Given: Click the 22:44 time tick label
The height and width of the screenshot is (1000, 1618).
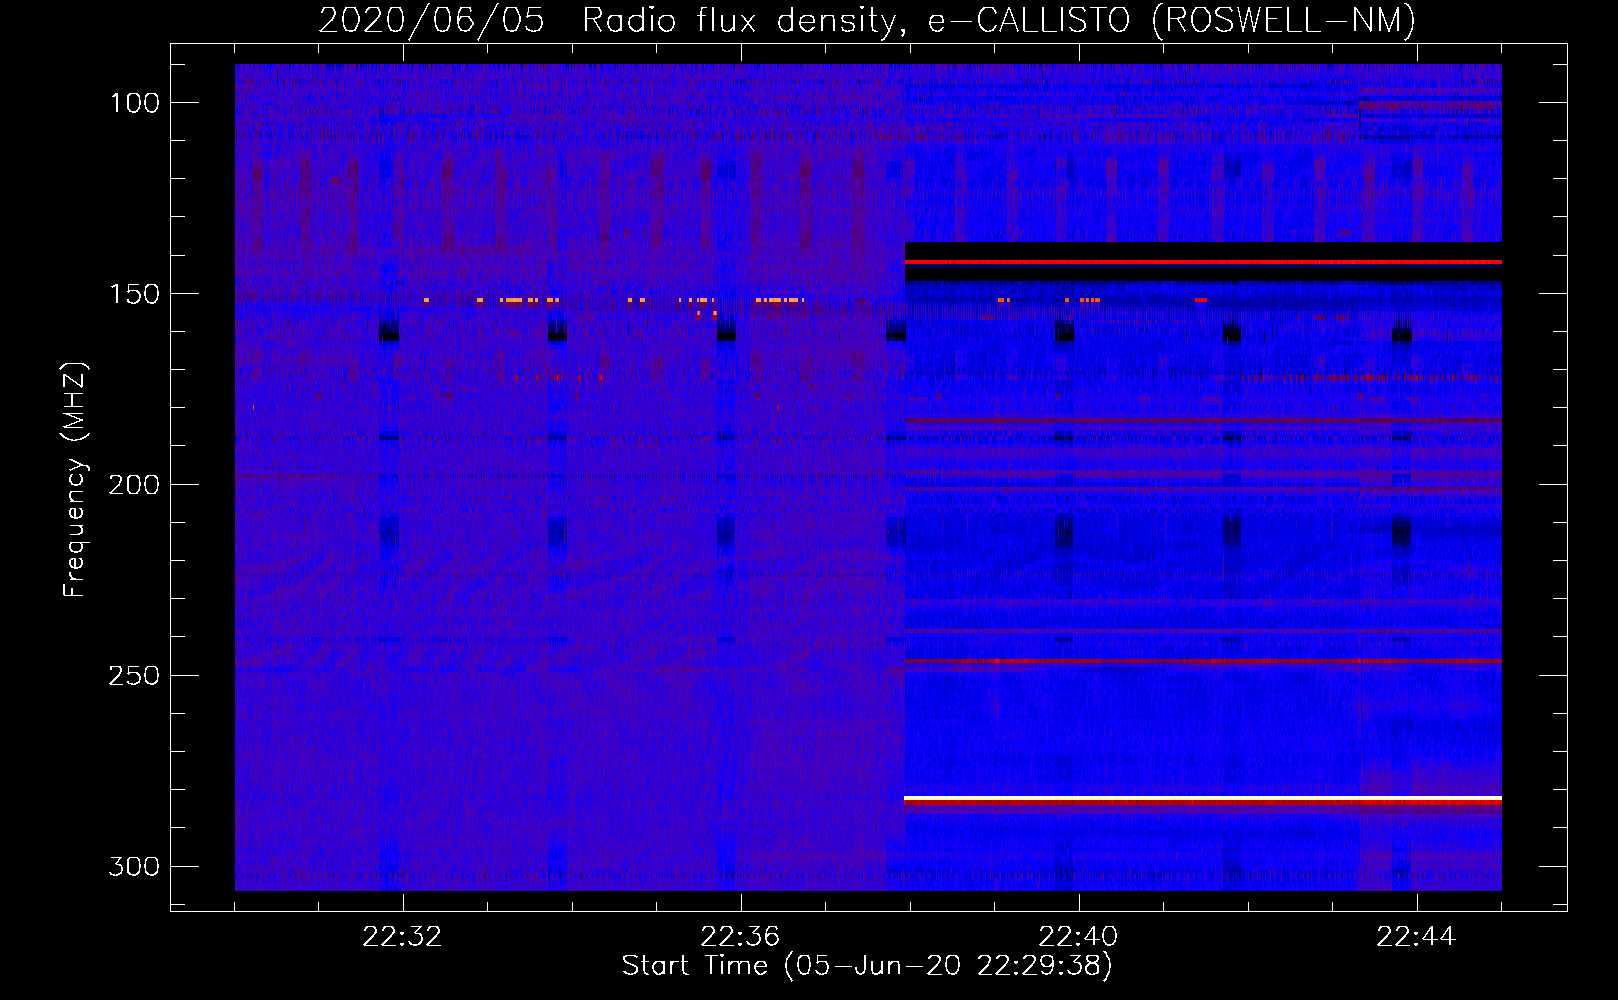Looking at the screenshot, I should tap(1416, 937).
